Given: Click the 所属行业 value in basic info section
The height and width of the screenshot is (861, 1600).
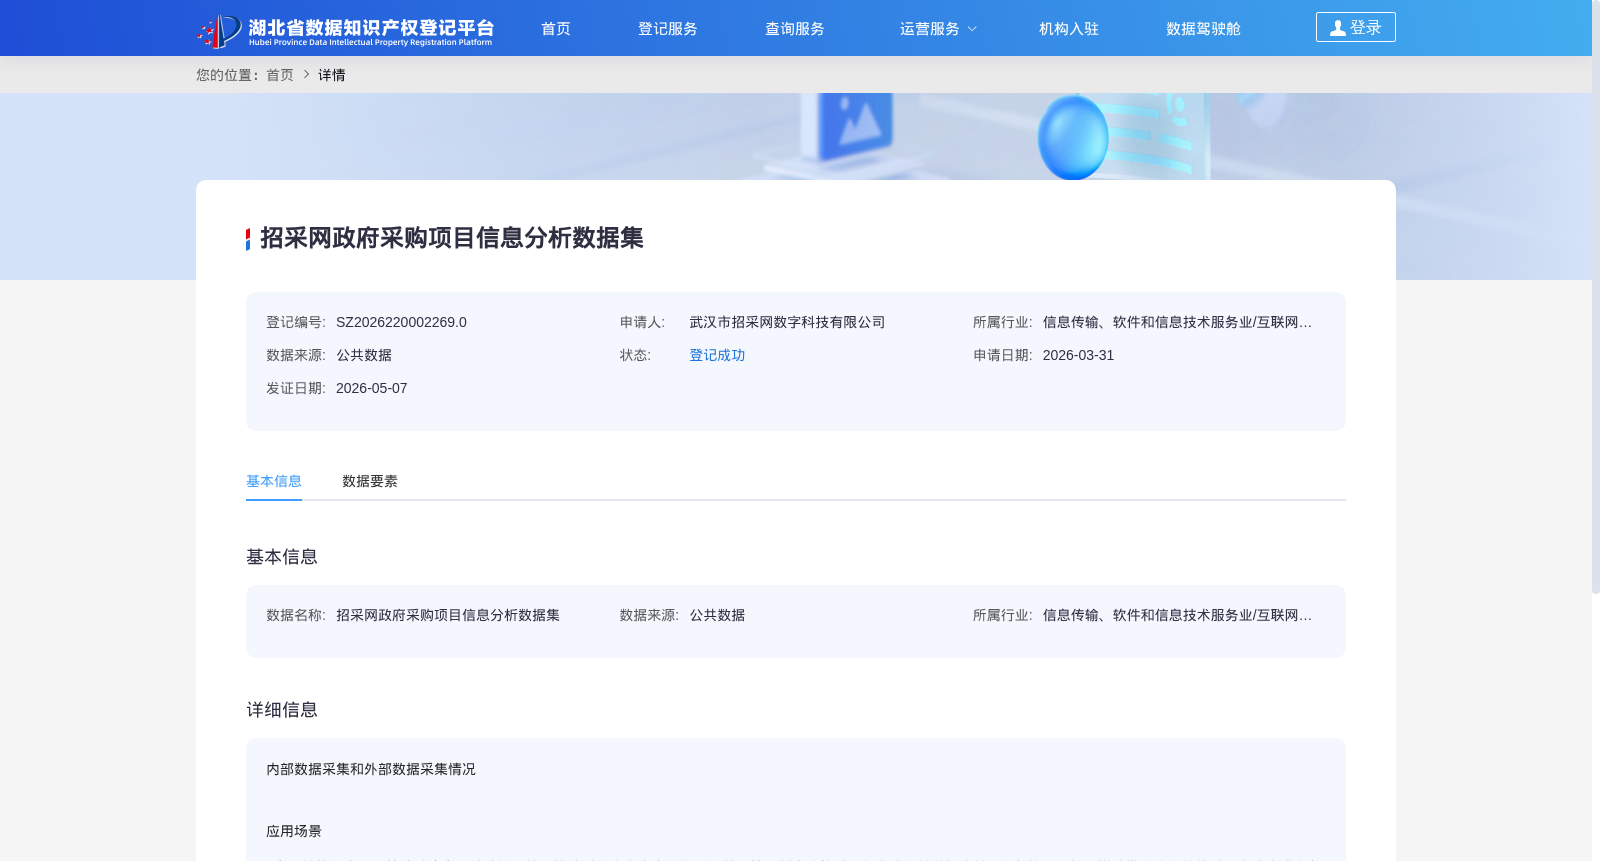Looking at the screenshot, I should 1177,615.
